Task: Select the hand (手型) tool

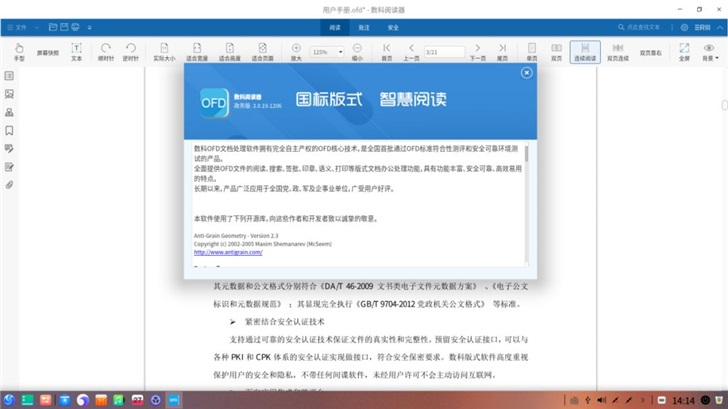Action: [x=19, y=52]
